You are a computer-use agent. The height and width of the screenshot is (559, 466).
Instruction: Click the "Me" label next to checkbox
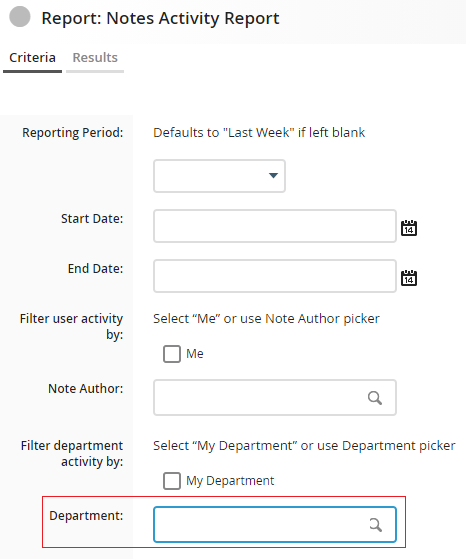[x=195, y=354]
